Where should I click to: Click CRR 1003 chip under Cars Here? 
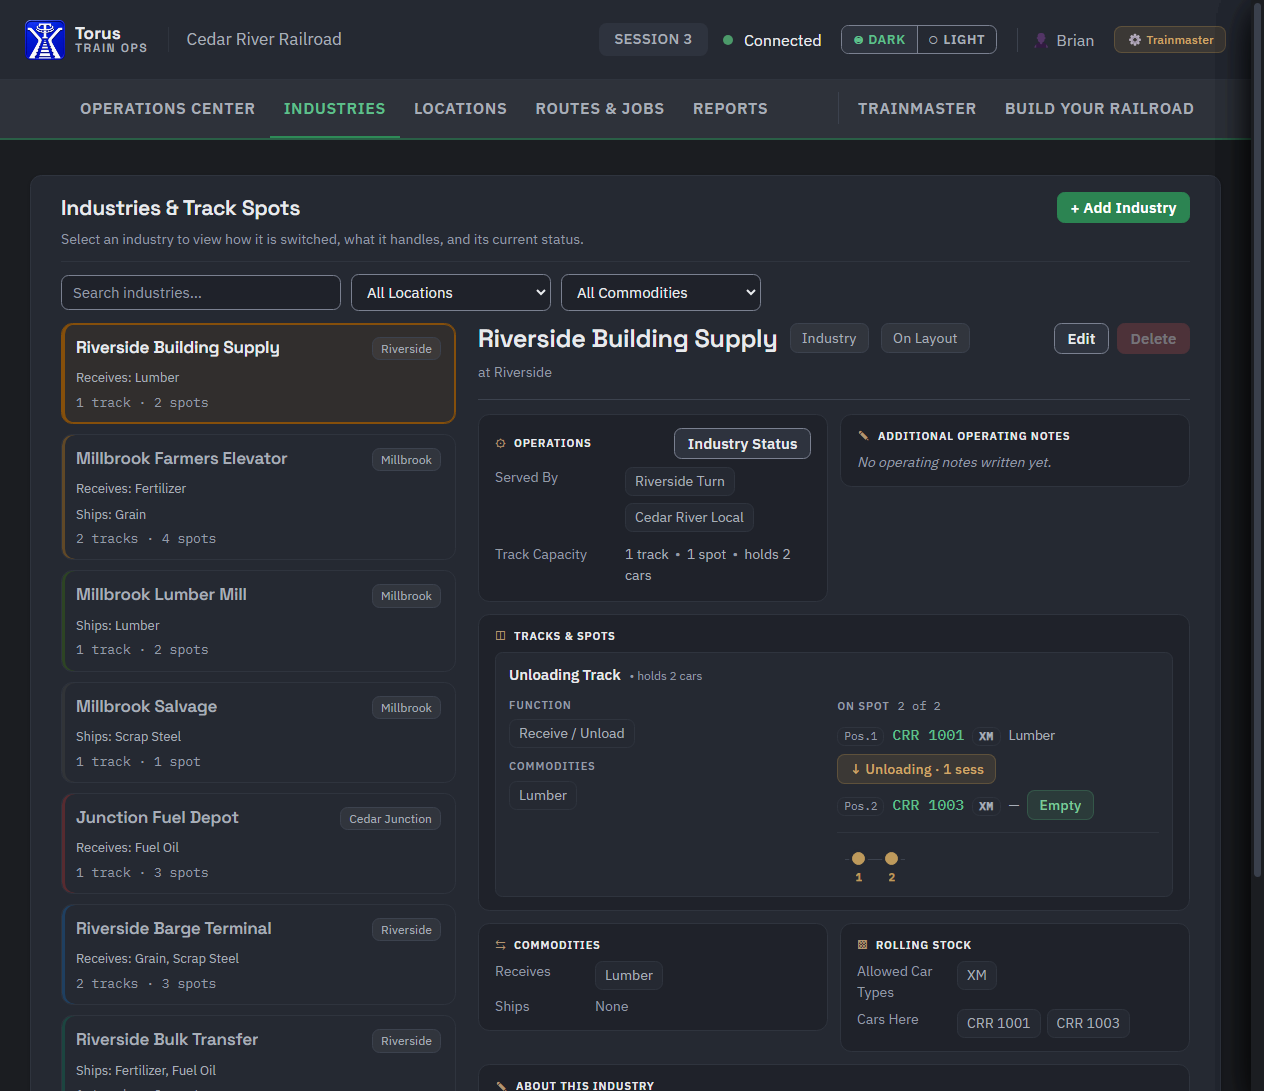click(x=1088, y=1023)
